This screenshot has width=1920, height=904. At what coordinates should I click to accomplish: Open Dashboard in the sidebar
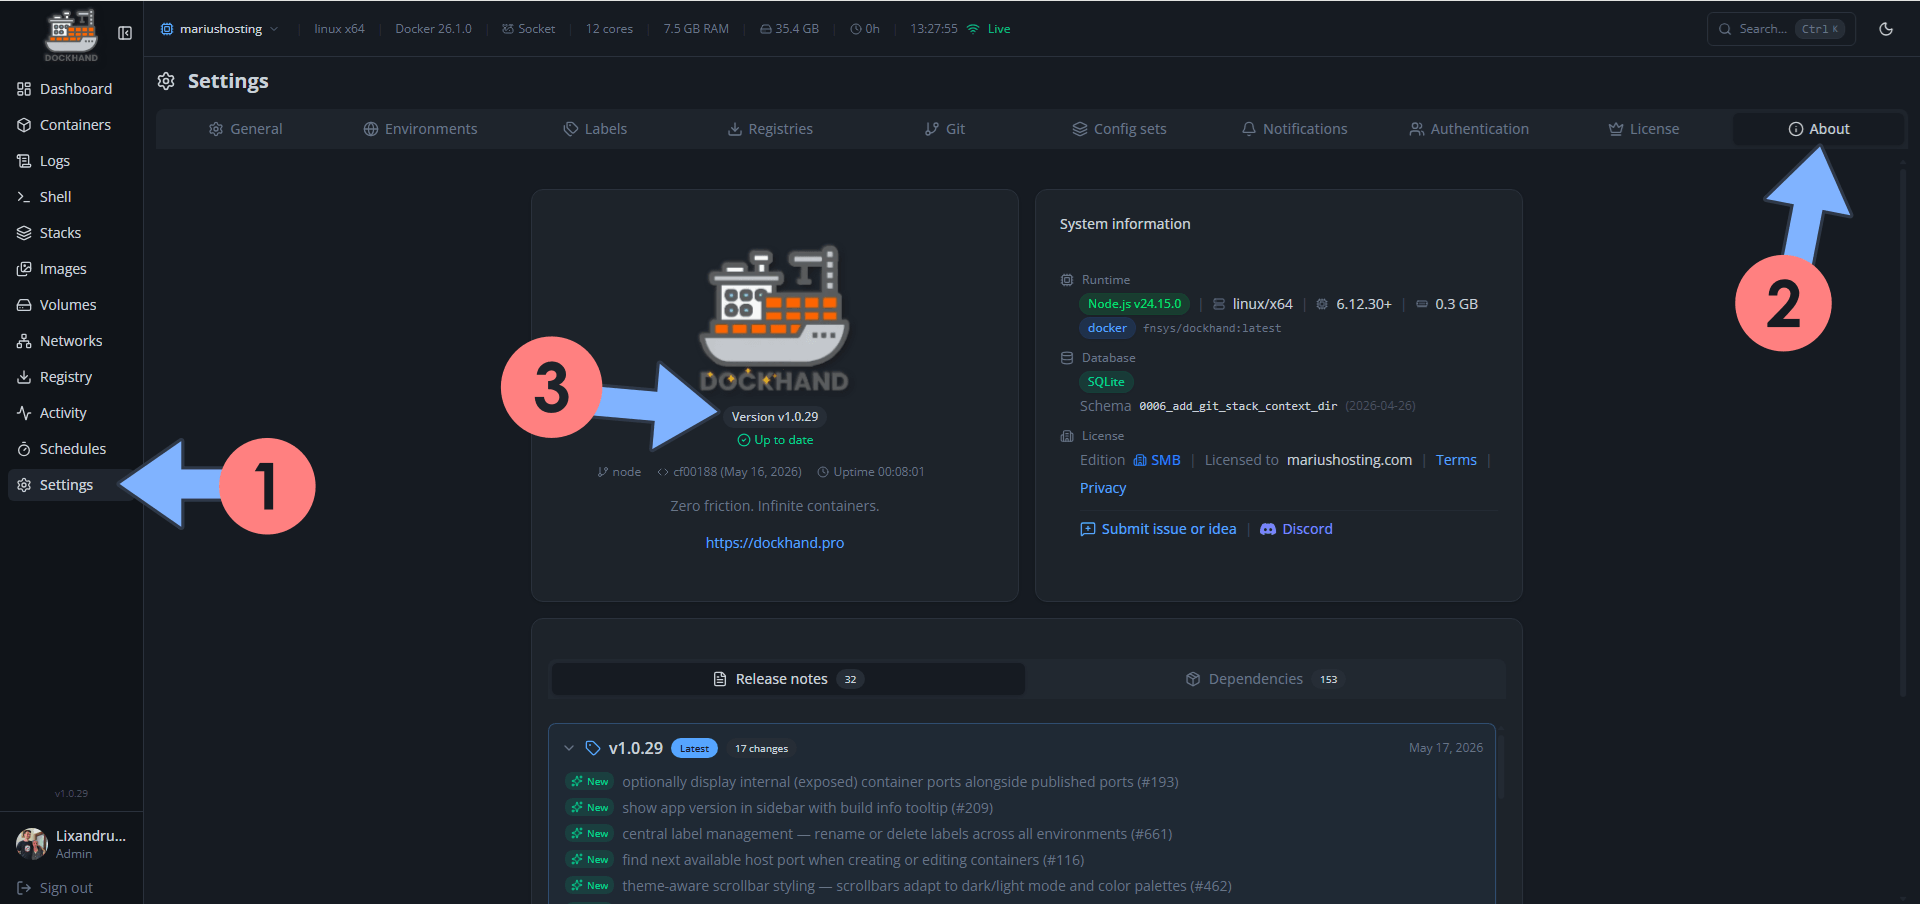pyautogui.click(x=71, y=89)
